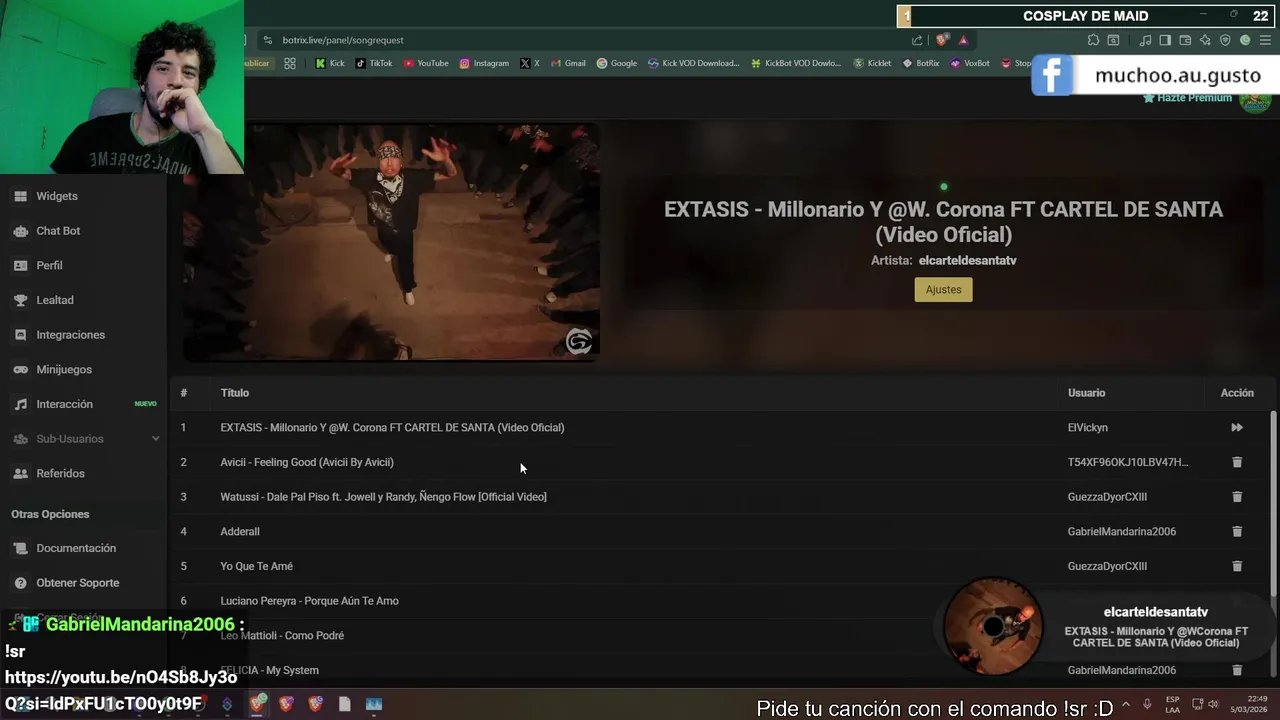This screenshot has width=1280, height=720.
Task: Open the Gmail bookmark
Action: tap(568, 63)
